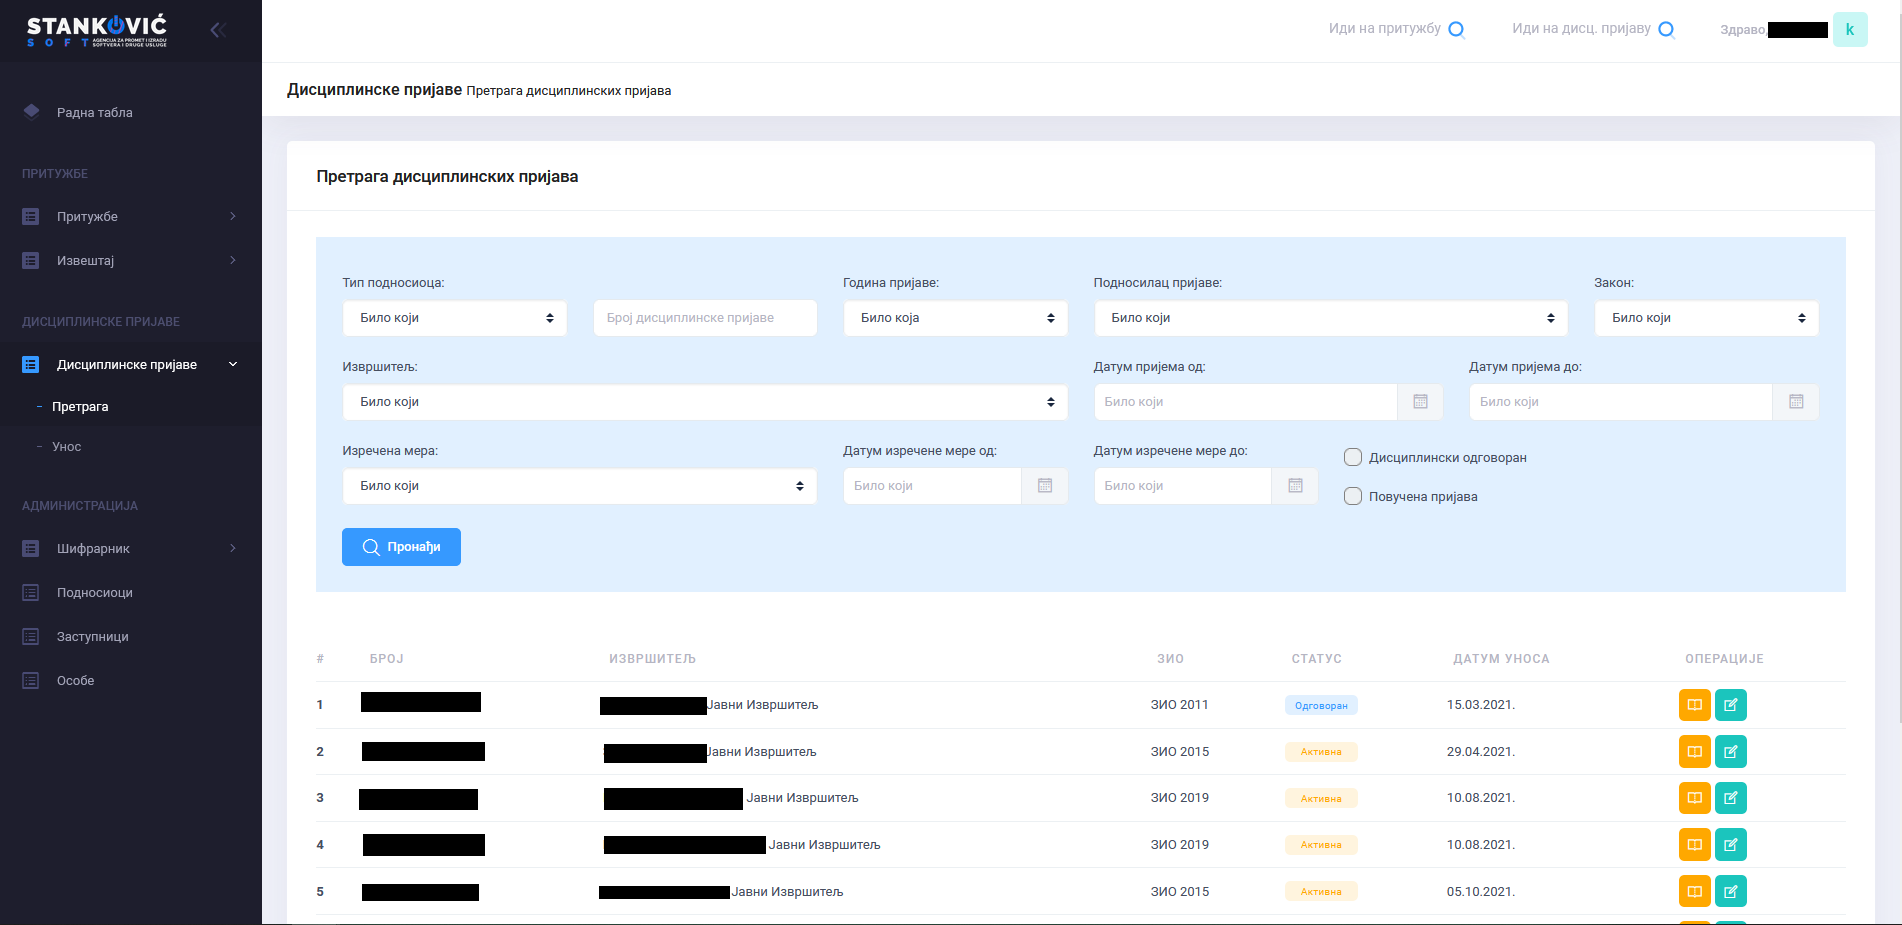Open Радна табла in sidebar
The image size is (1902, 925).
tap(94, 113)
